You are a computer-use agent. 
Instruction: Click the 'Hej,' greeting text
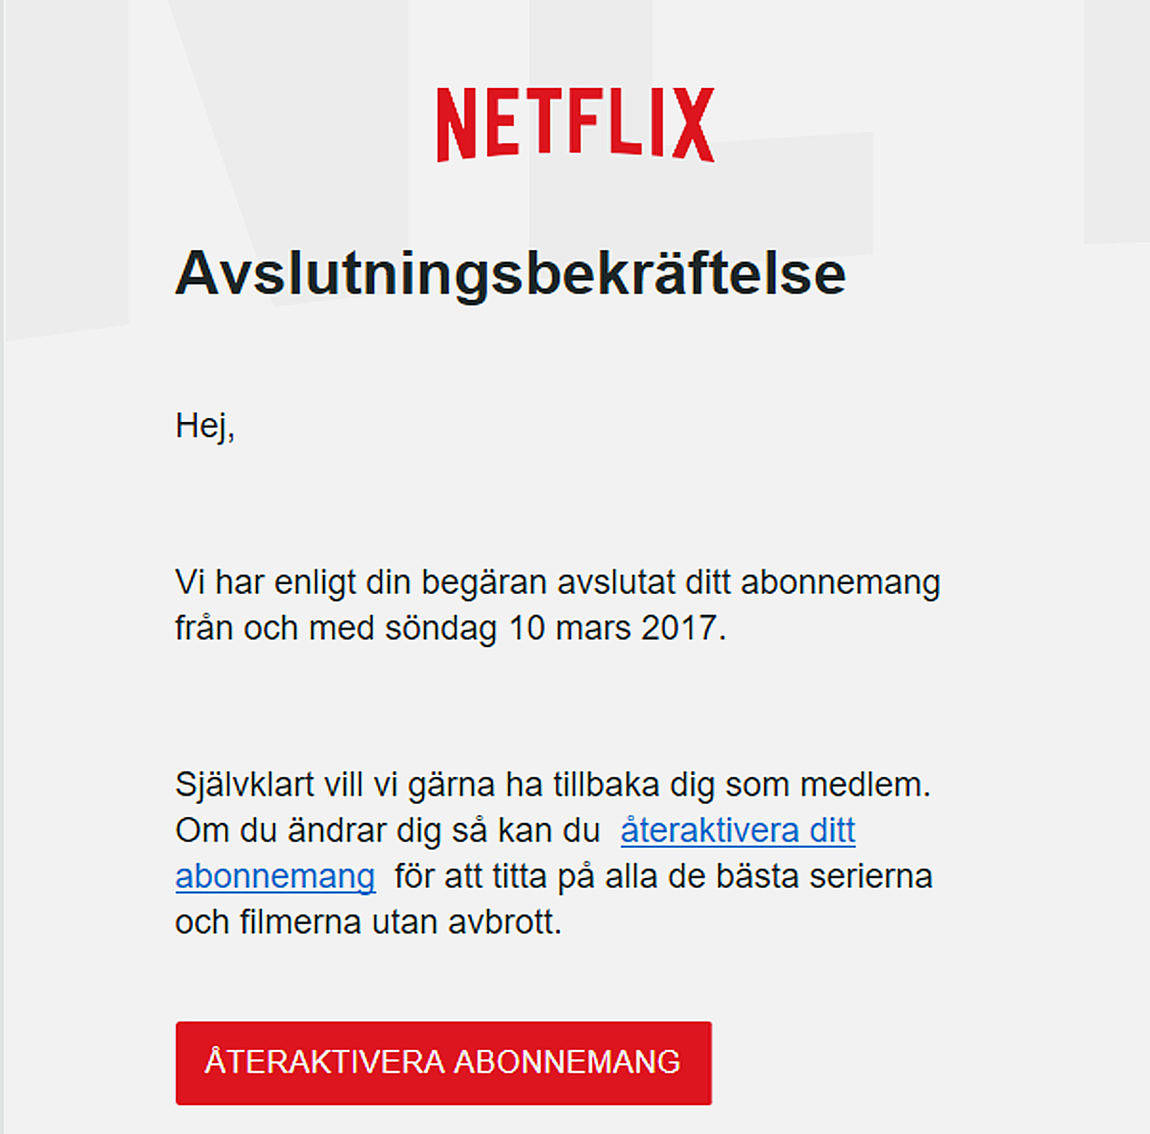point(205,425)
